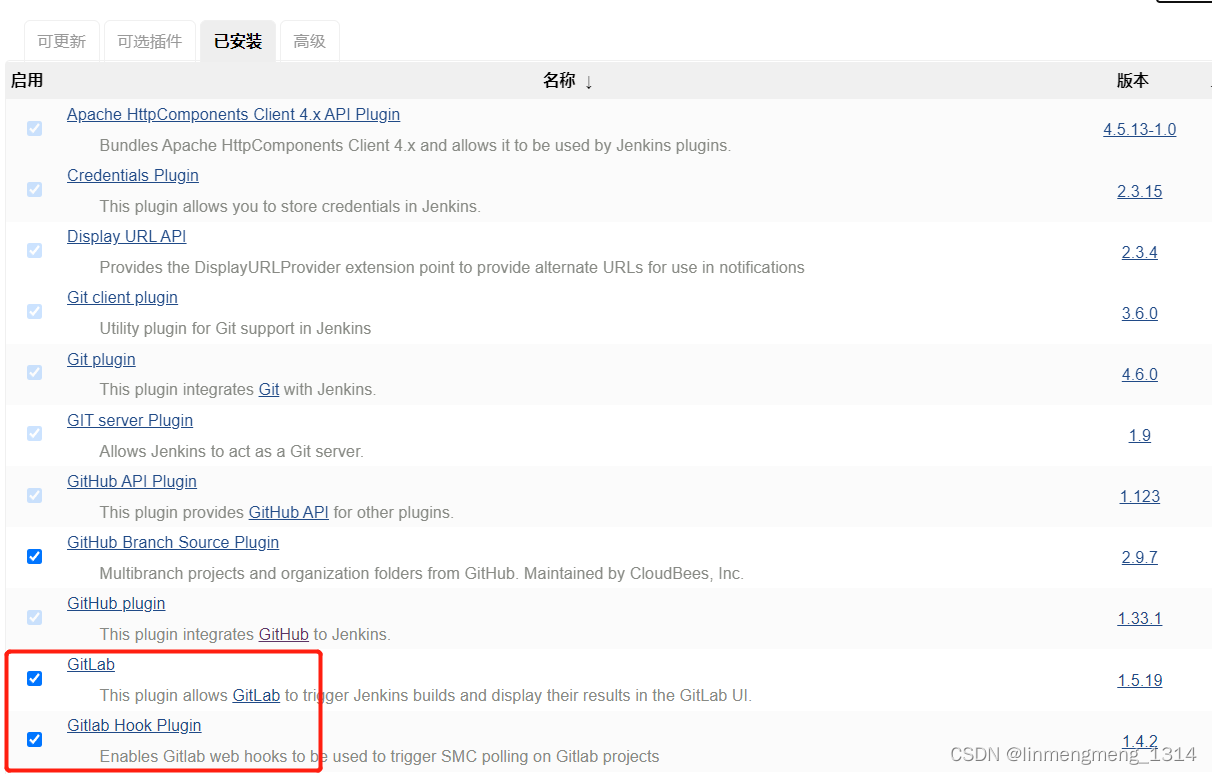Screen dimensions: 1212x774
Task: Open version 1.5.19 link
Action: click(x=1140, y=681)
